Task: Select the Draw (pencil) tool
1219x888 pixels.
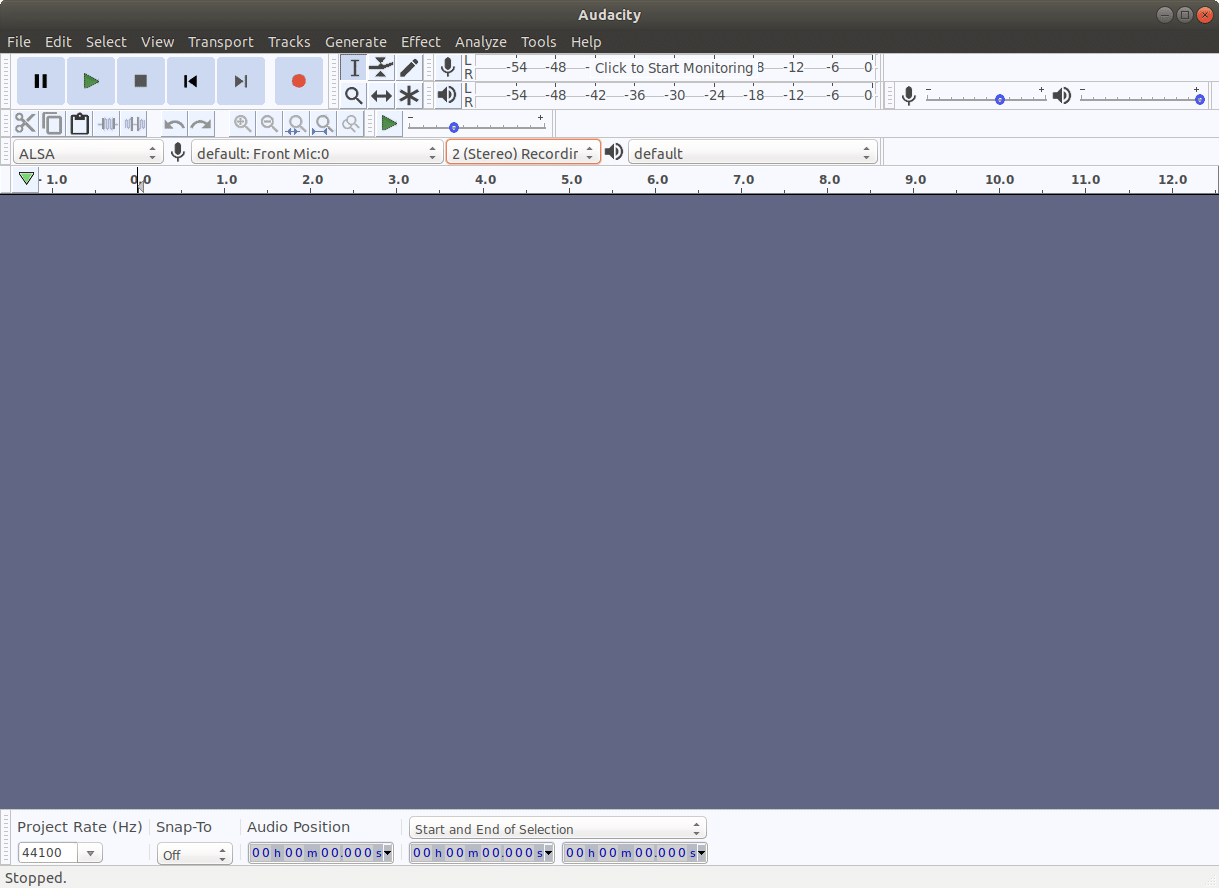Action: click(x=409, y=68)
